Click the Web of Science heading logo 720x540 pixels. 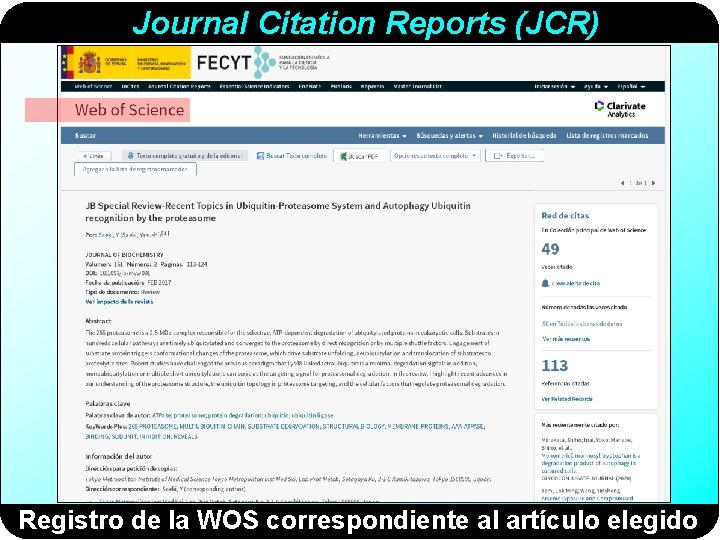point(129,110)
